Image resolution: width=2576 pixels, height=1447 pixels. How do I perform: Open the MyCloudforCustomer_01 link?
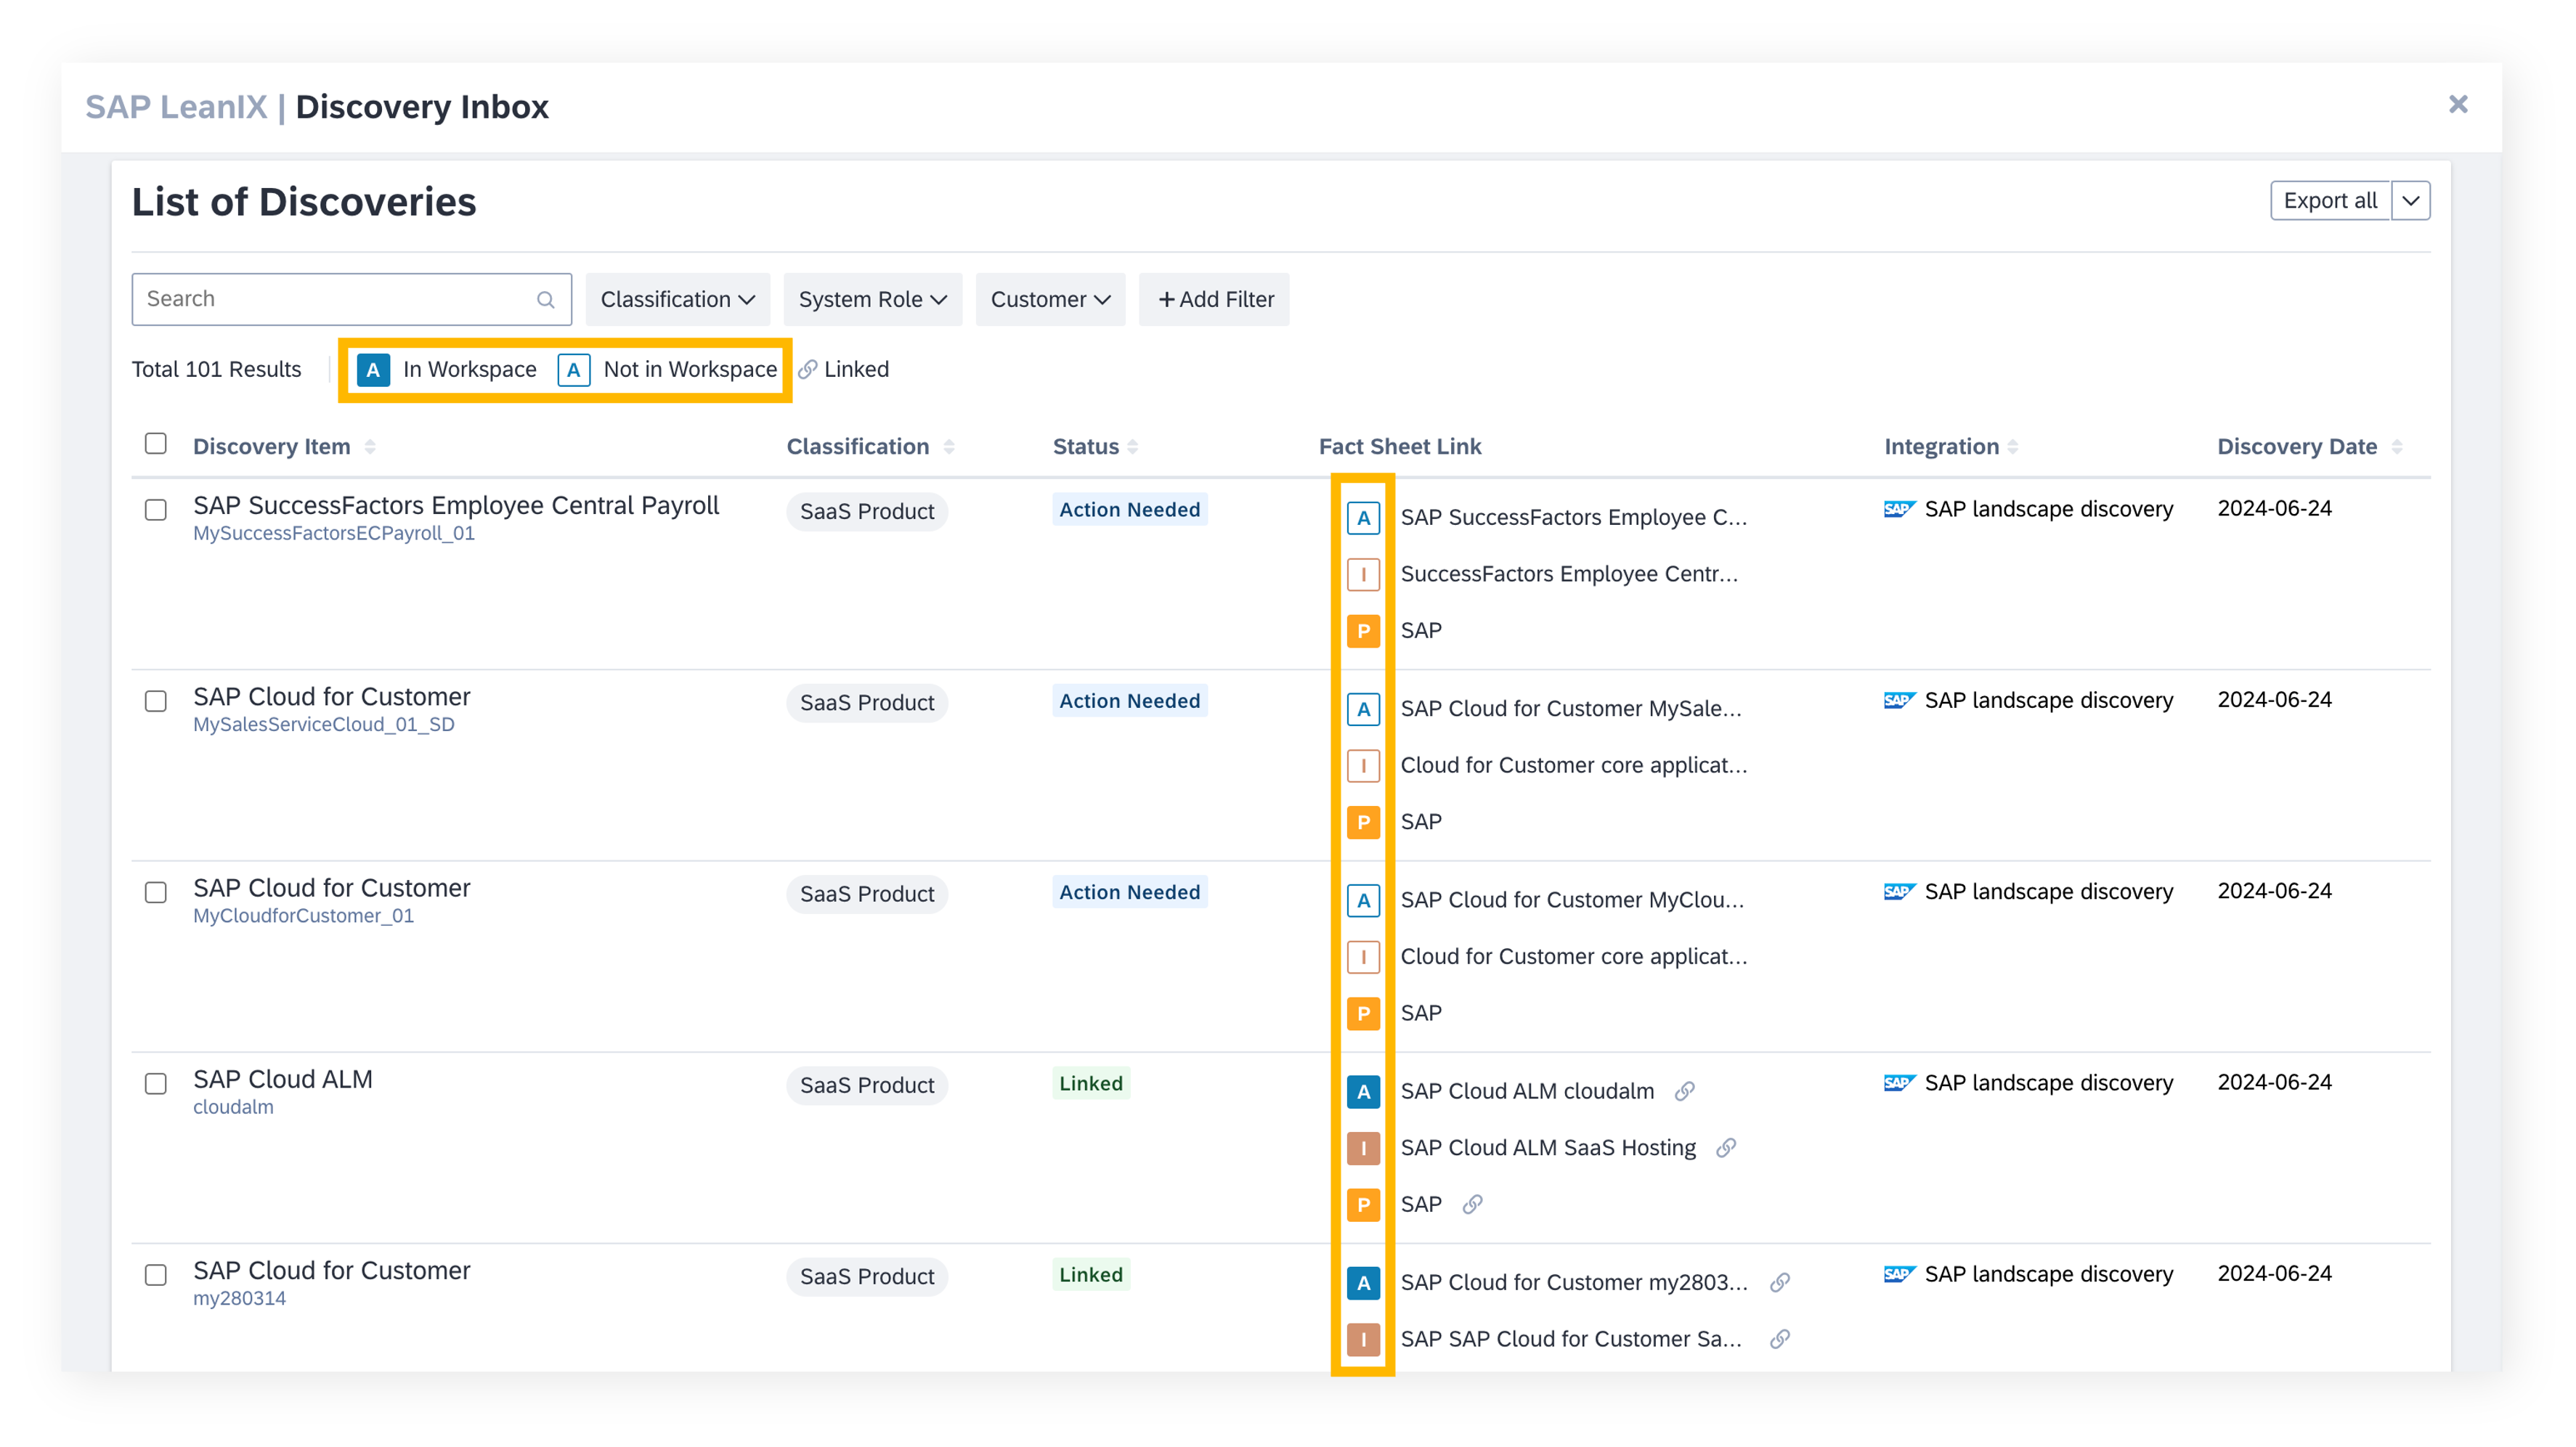(303, 916)
